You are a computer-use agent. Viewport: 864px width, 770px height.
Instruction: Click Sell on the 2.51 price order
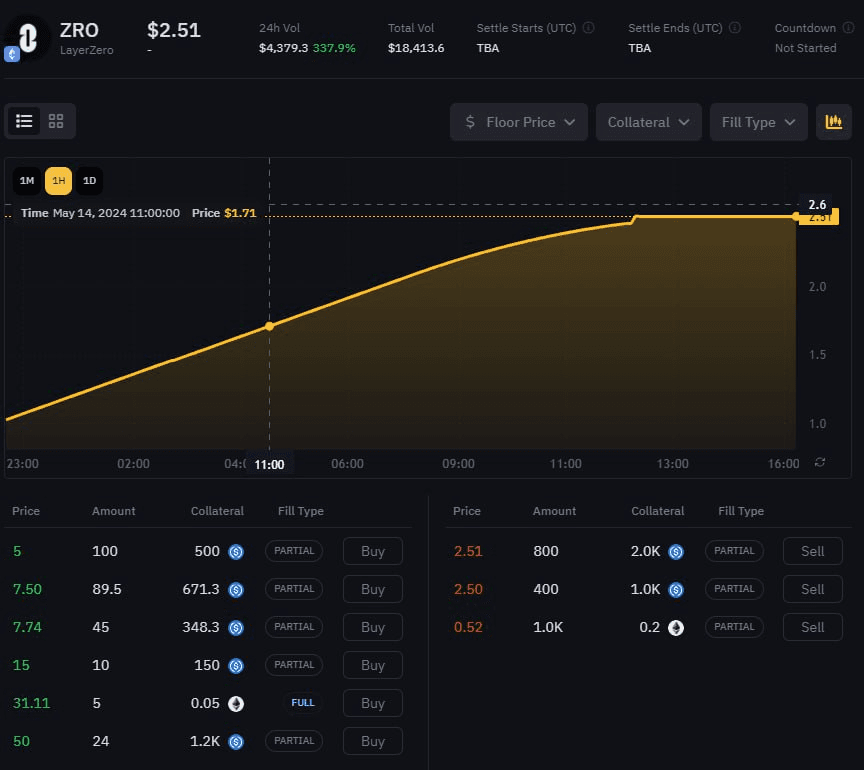812,551
